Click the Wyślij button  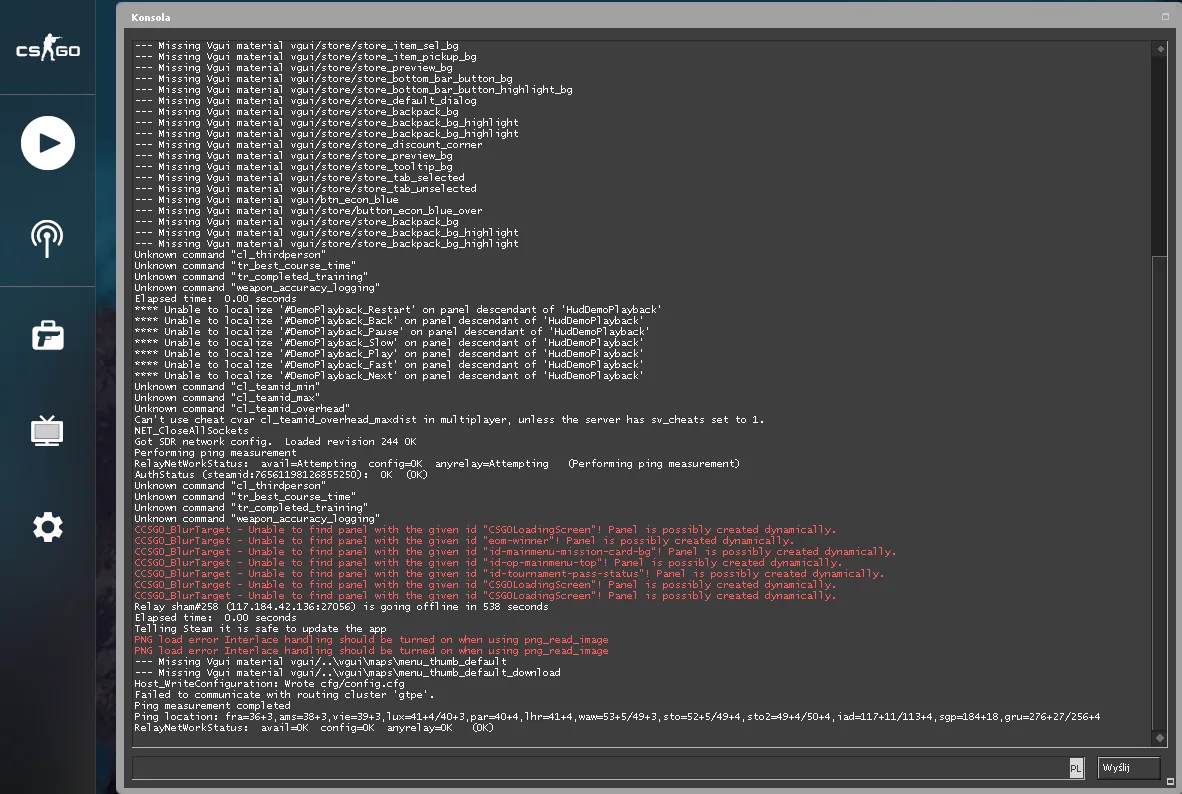[x=1128, y=768]
